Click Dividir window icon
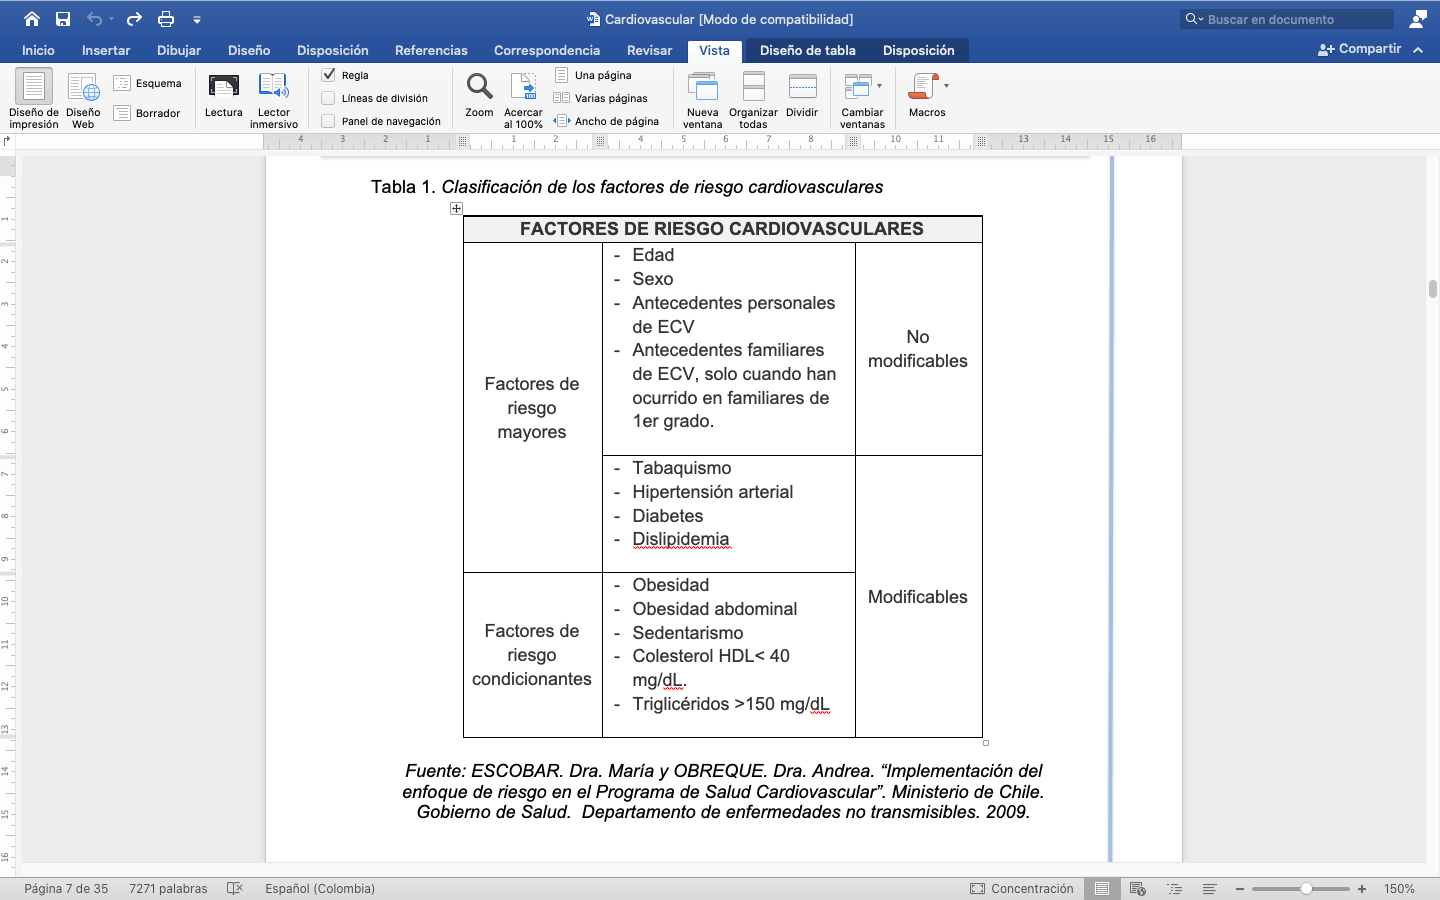1440x900 pixels. [802, 87]
